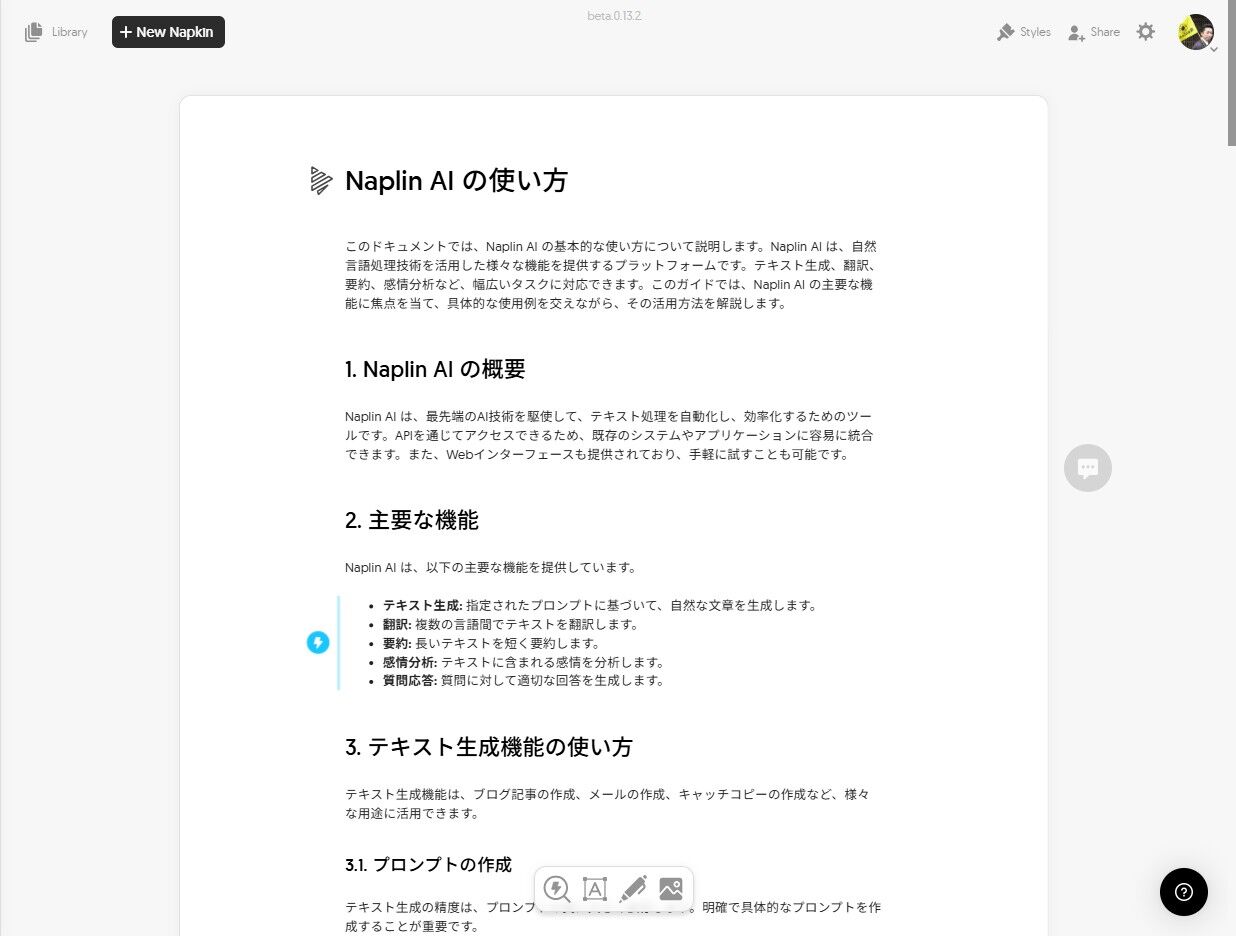Image resolution: width=1236 pixels, height=936 pixels.
Task: Select the pen sketch tool
Action: coord(633,888)
